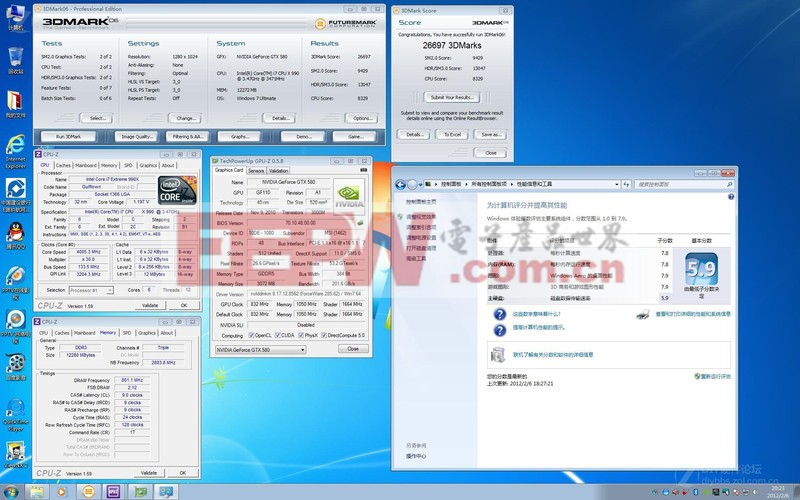Click the Control Panel Home sidebar link
This screenshot has width=800, height=500.
421,202
